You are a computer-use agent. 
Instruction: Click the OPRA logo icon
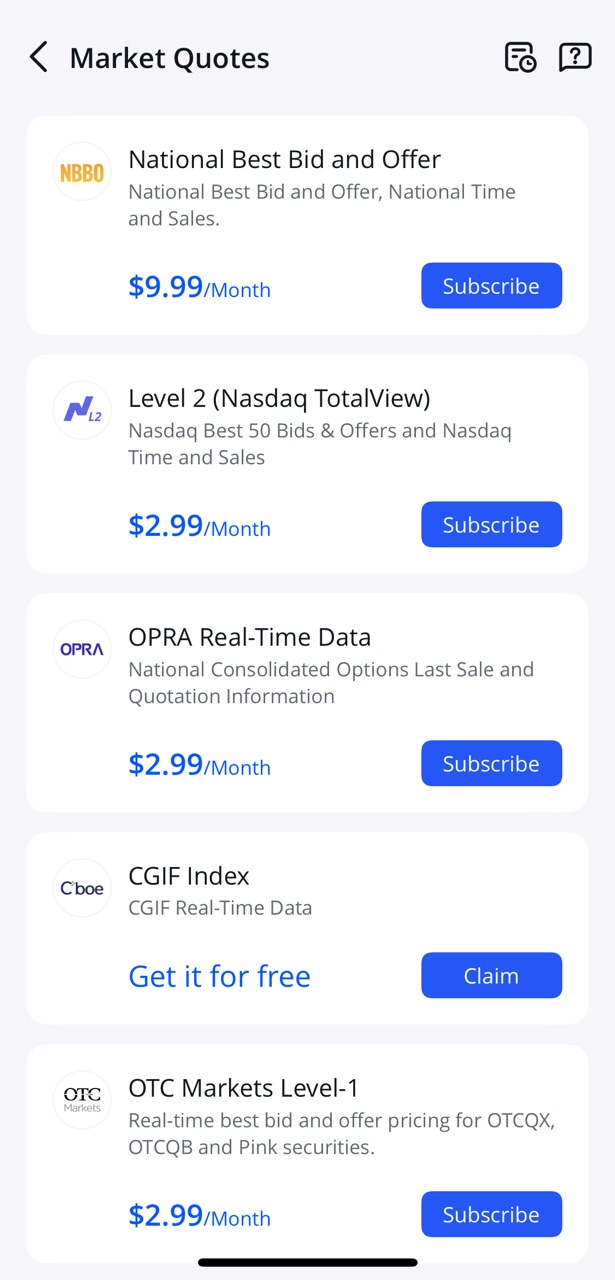pos(81,649)
